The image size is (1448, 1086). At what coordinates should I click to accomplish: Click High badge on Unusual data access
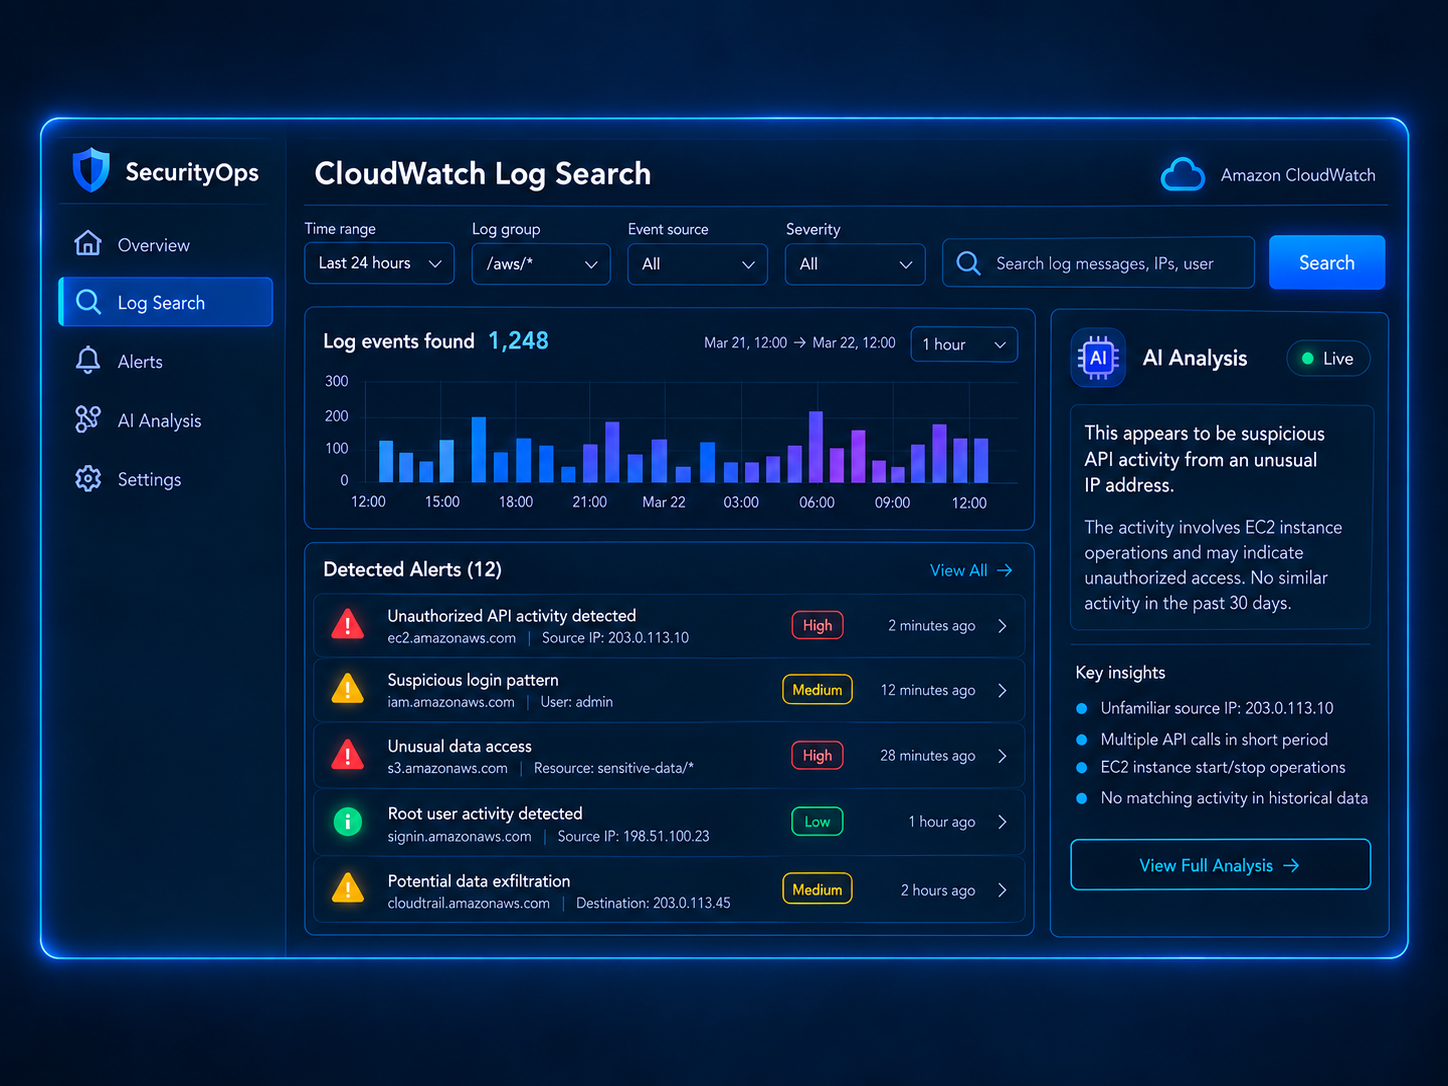point(817,755)
